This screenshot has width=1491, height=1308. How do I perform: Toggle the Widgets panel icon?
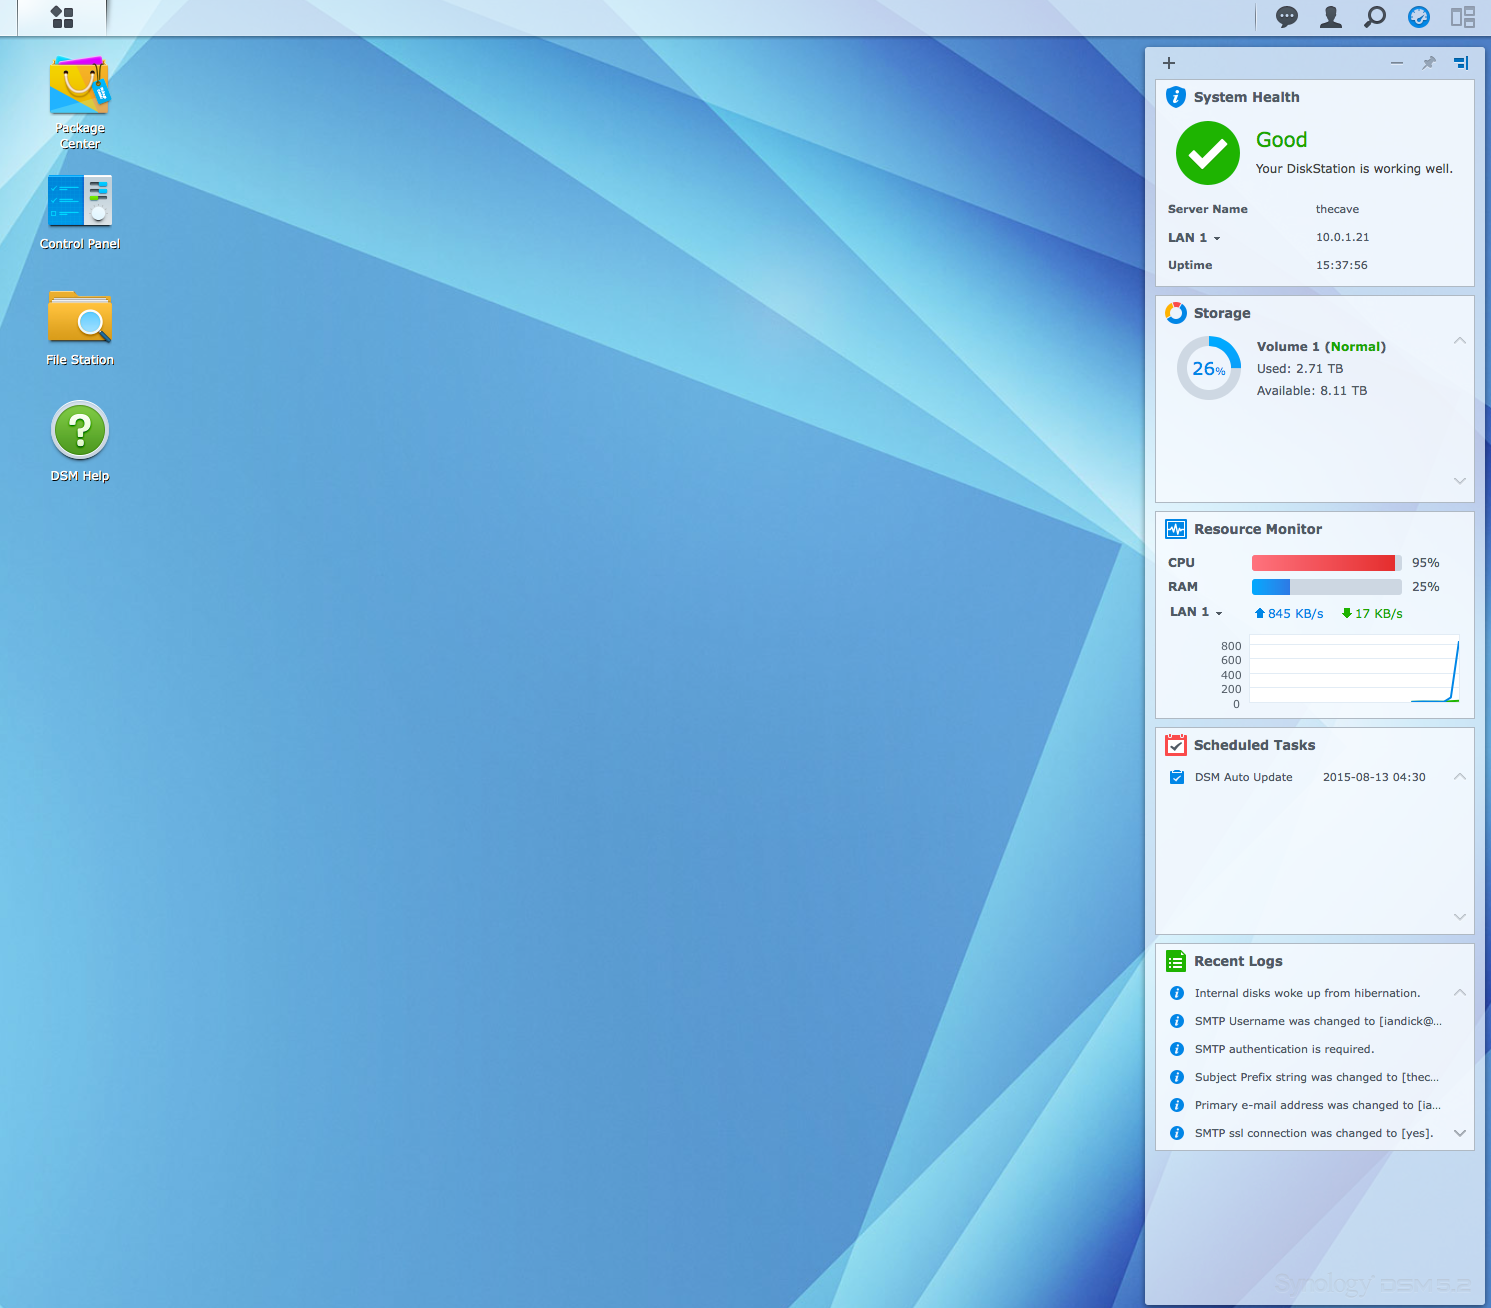tap(1463, 17)
